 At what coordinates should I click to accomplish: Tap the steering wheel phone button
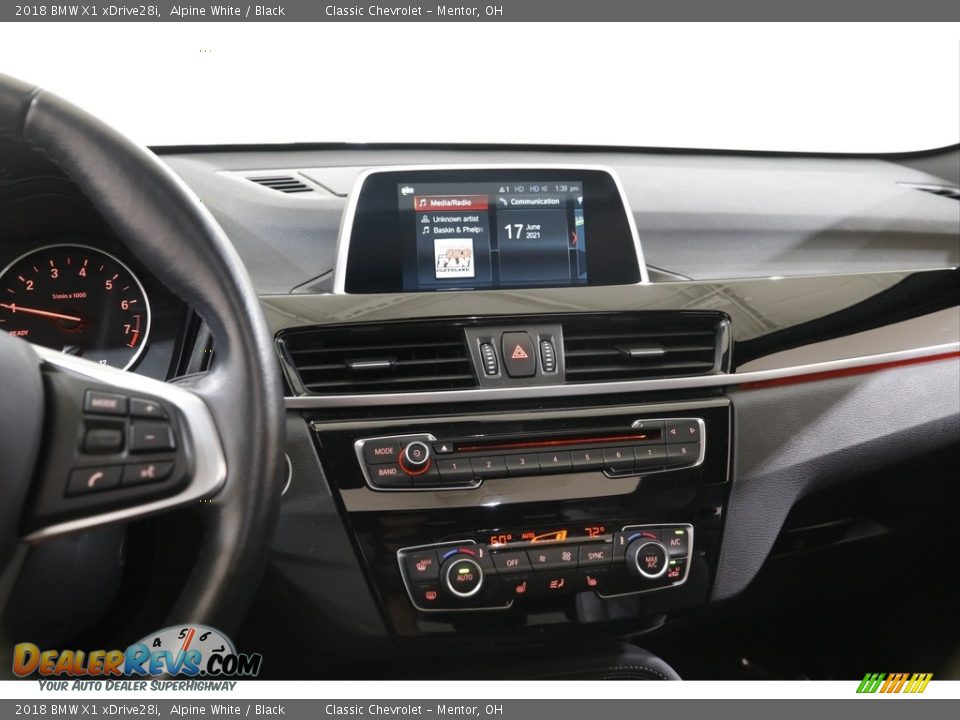point(94,479)
